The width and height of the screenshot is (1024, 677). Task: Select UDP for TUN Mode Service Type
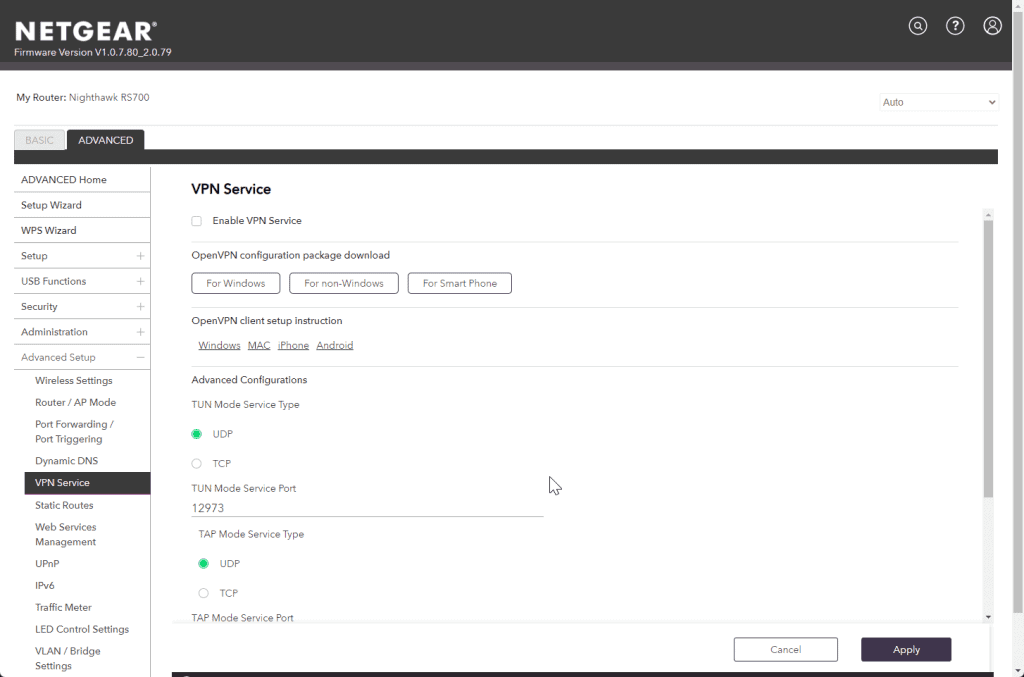coord(197,434)
